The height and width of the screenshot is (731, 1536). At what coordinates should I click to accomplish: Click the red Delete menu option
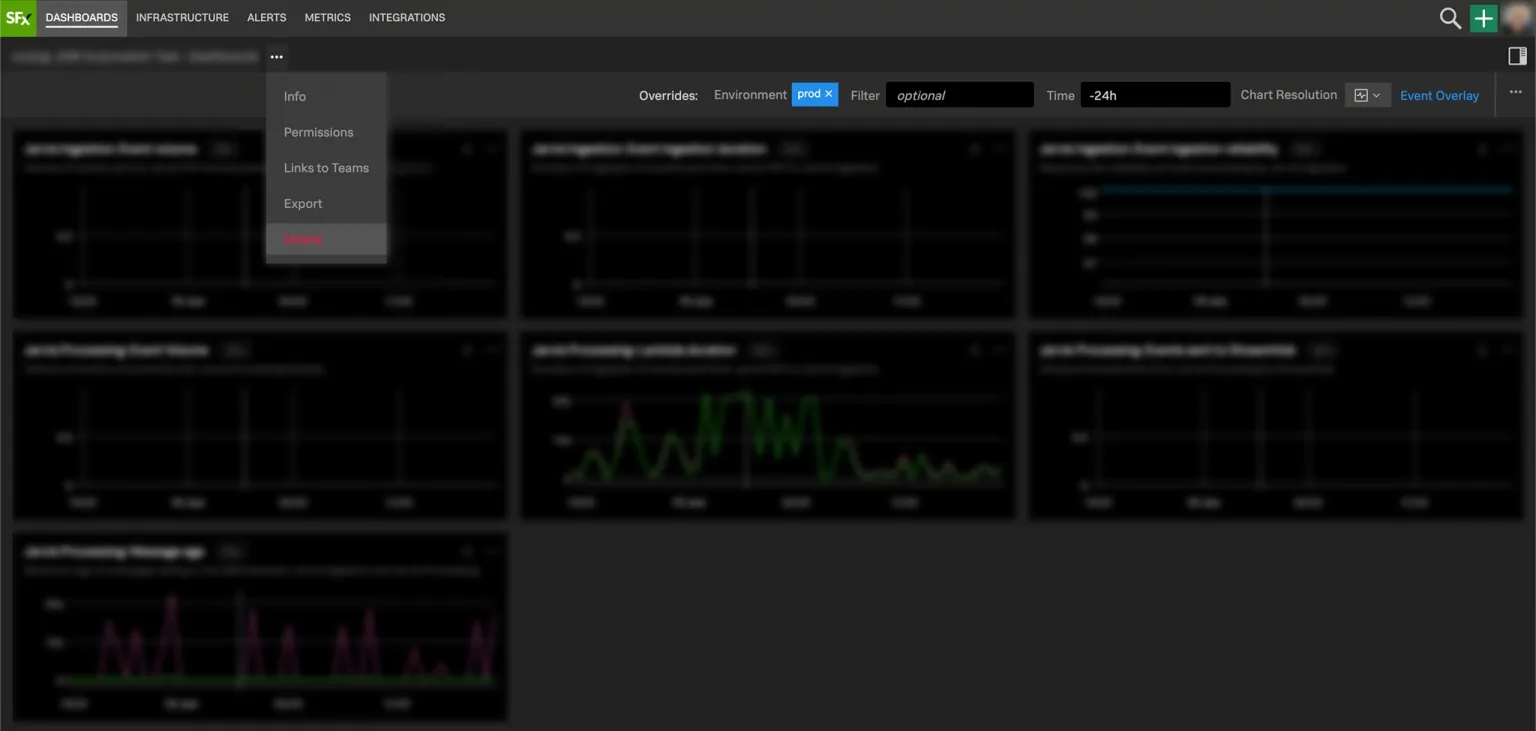(x=303, y=239)
